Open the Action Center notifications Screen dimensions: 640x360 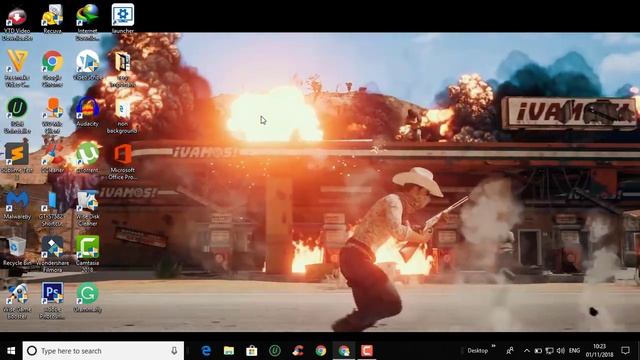coord(626,351)
